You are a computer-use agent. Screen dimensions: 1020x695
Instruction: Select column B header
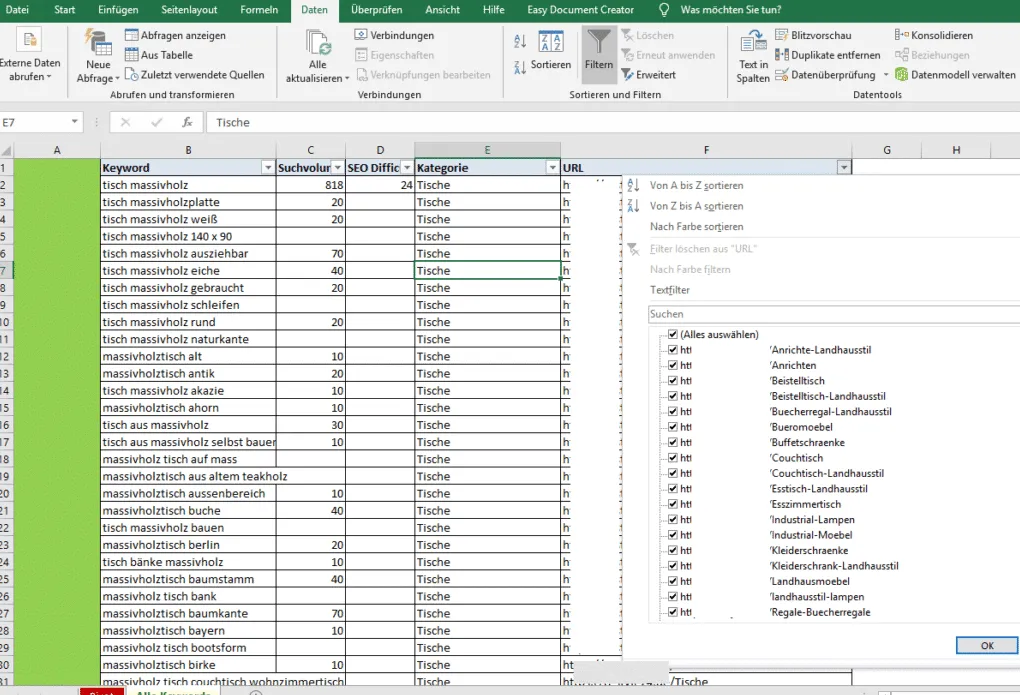pyautogui.click(x=188, y=150)
